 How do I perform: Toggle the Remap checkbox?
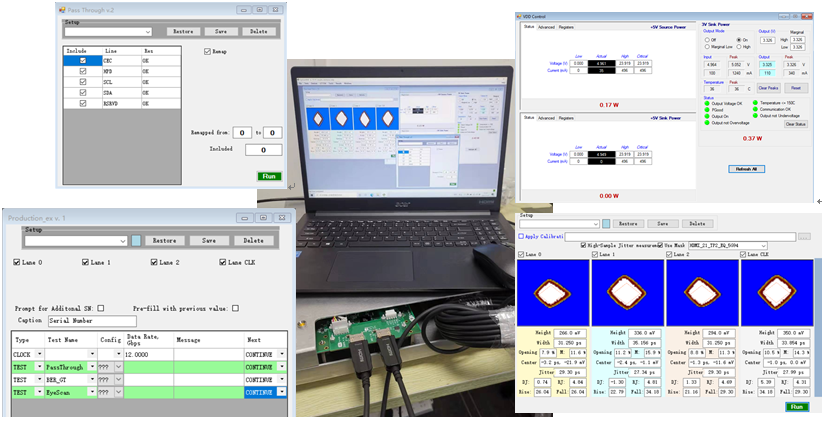(208, 51)
